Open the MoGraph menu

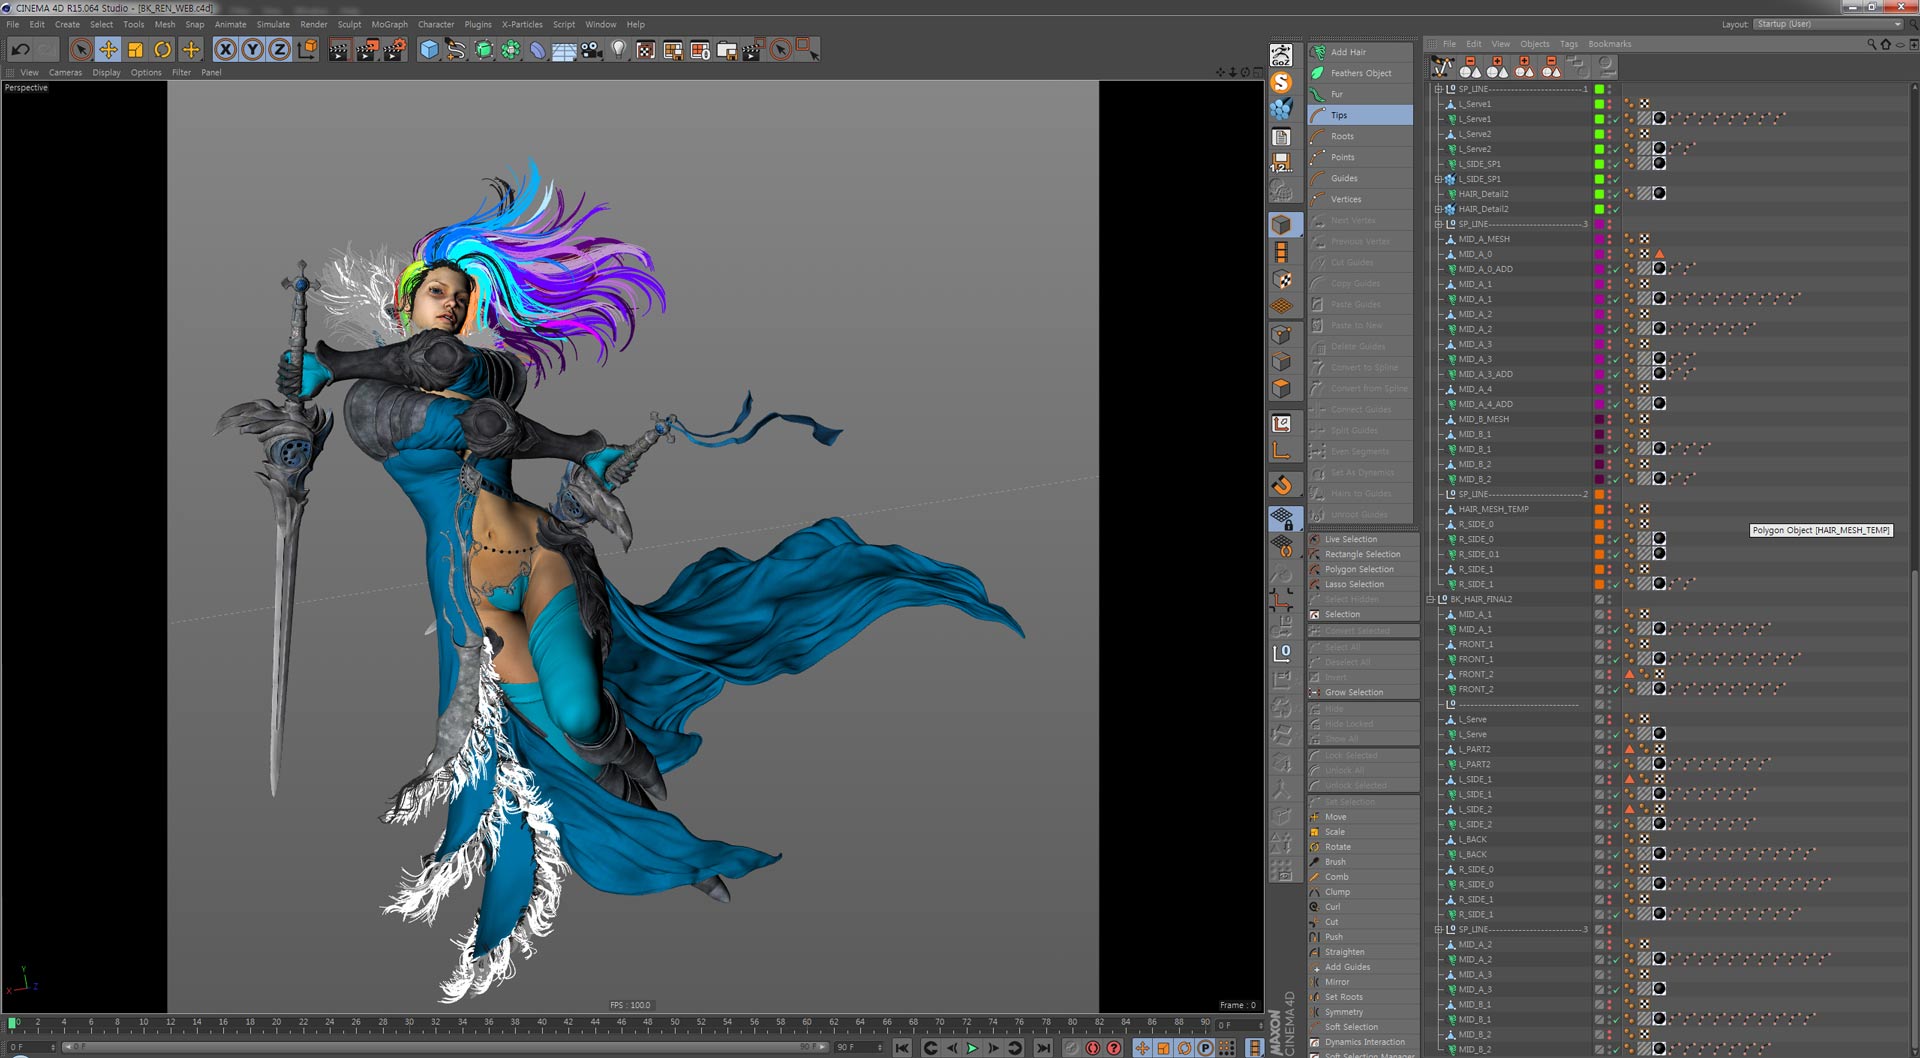point(389,24)
